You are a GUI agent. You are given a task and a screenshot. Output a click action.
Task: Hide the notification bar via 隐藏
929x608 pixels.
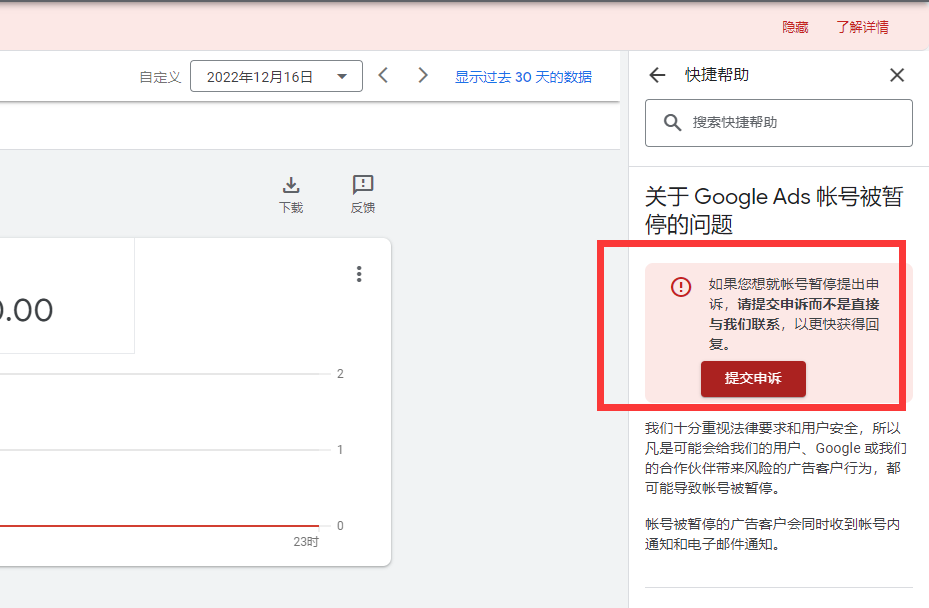click(795, 27)
